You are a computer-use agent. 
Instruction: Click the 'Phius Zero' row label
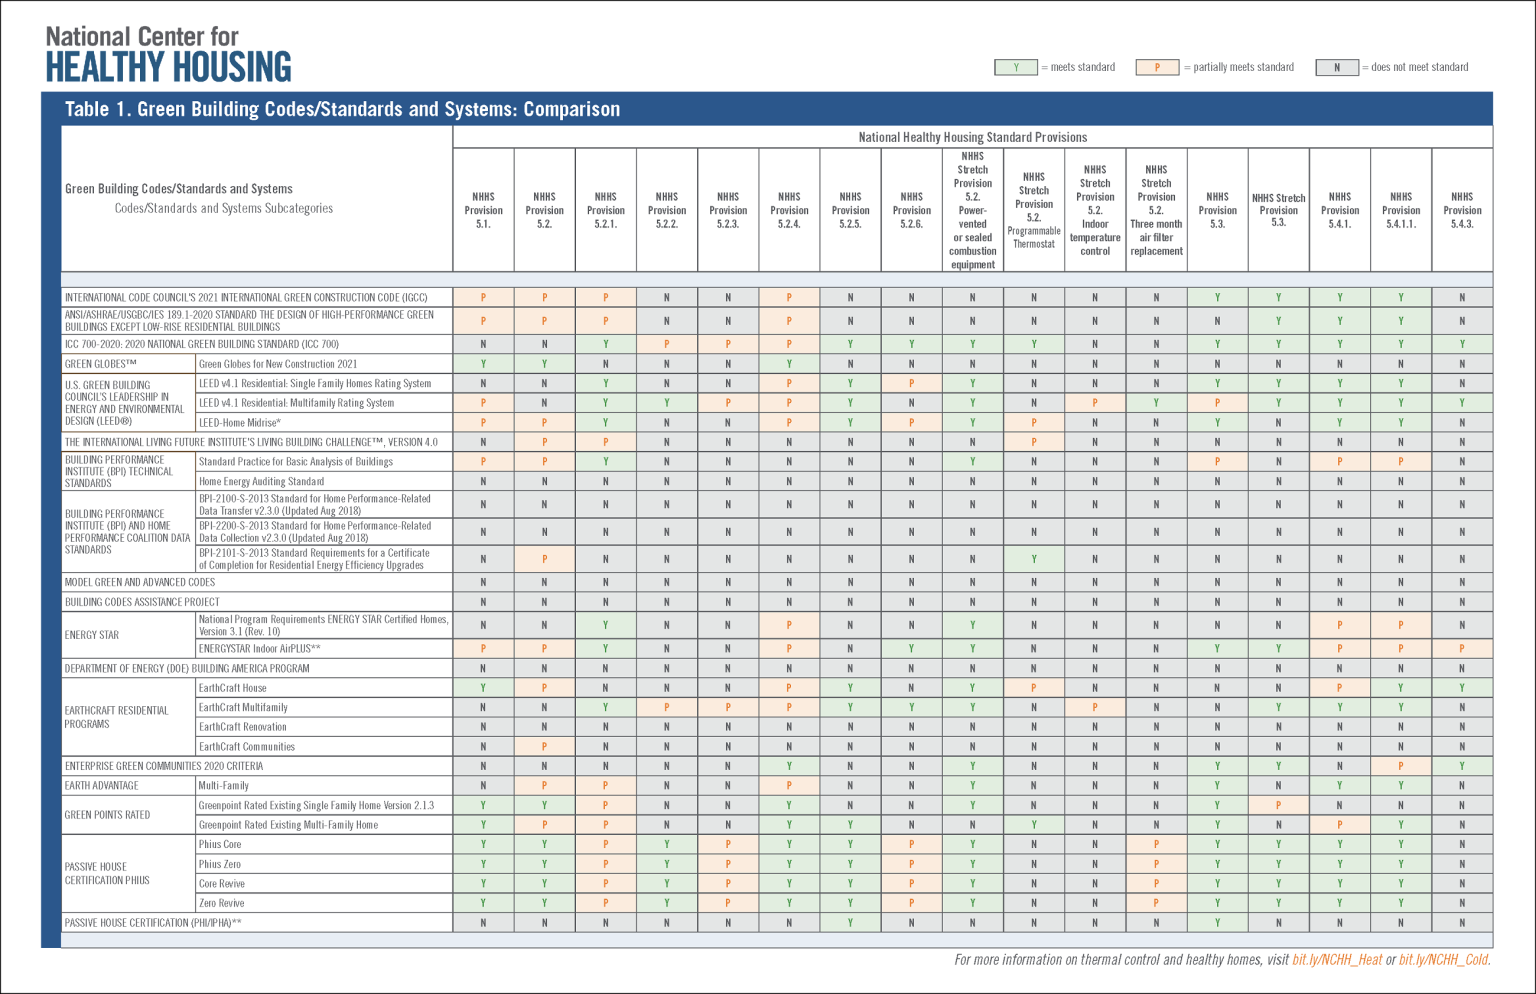pyautogui.click(x=220, y=864)
